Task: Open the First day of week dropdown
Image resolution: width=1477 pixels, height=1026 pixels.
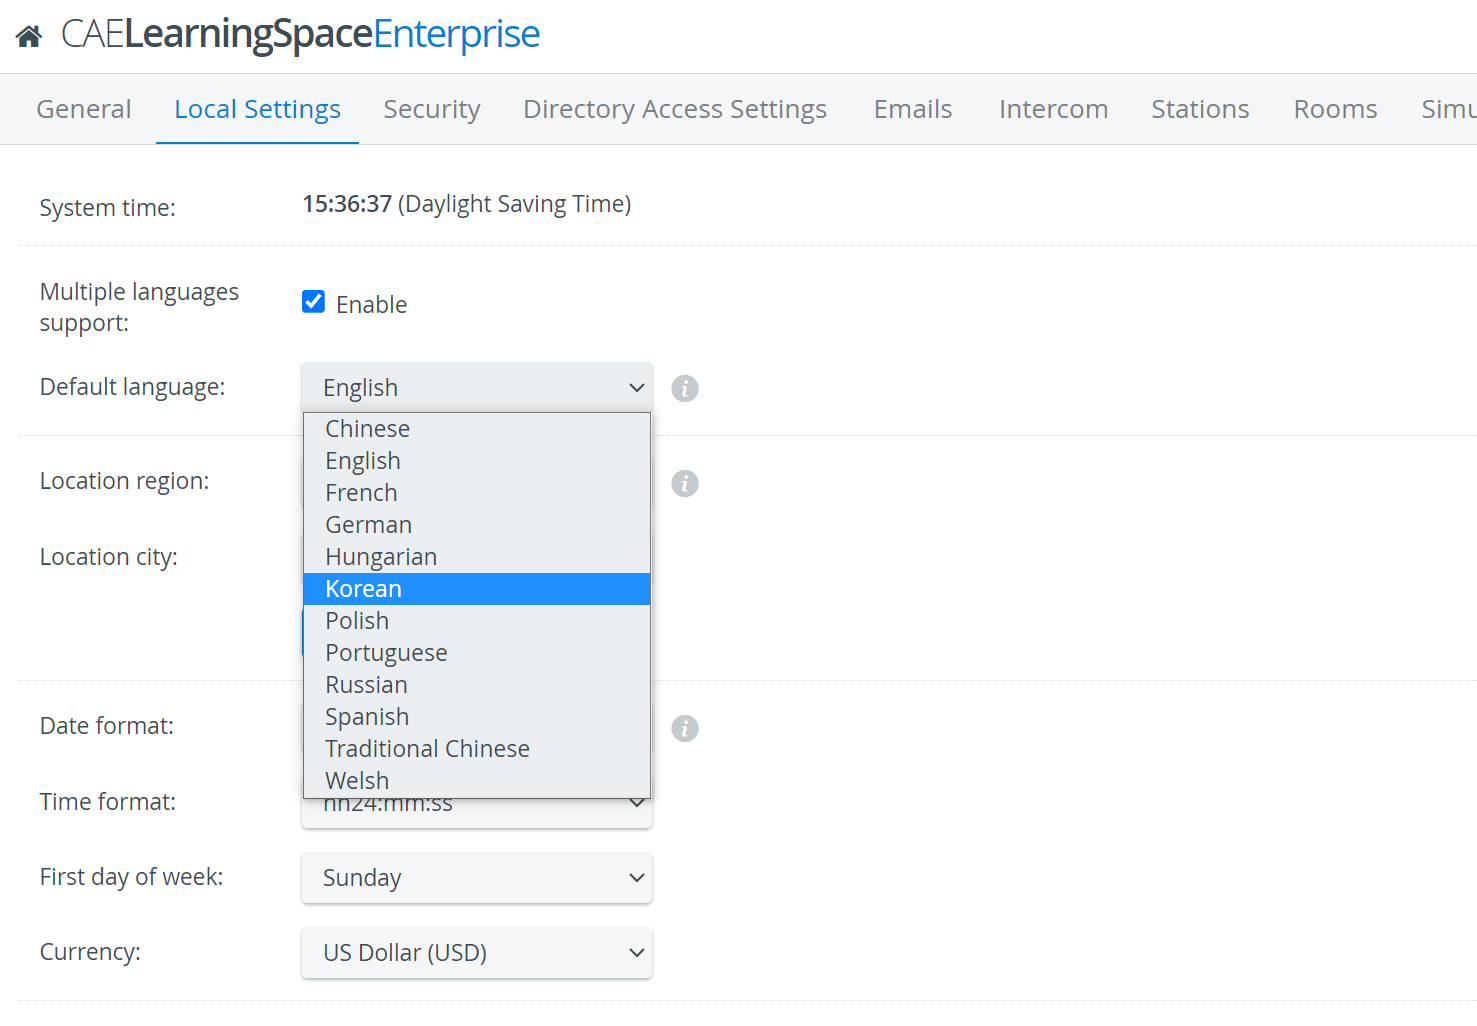Action: click(477, 877)
